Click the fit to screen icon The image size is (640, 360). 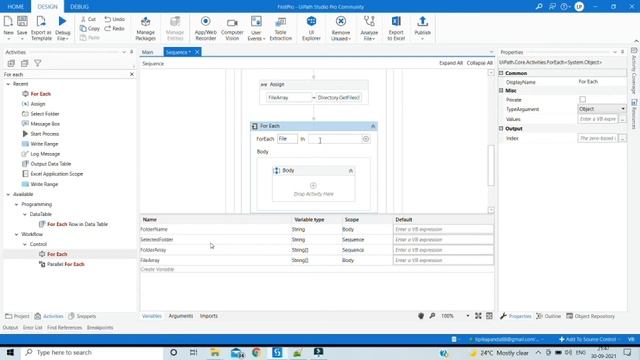coord(478,316)
